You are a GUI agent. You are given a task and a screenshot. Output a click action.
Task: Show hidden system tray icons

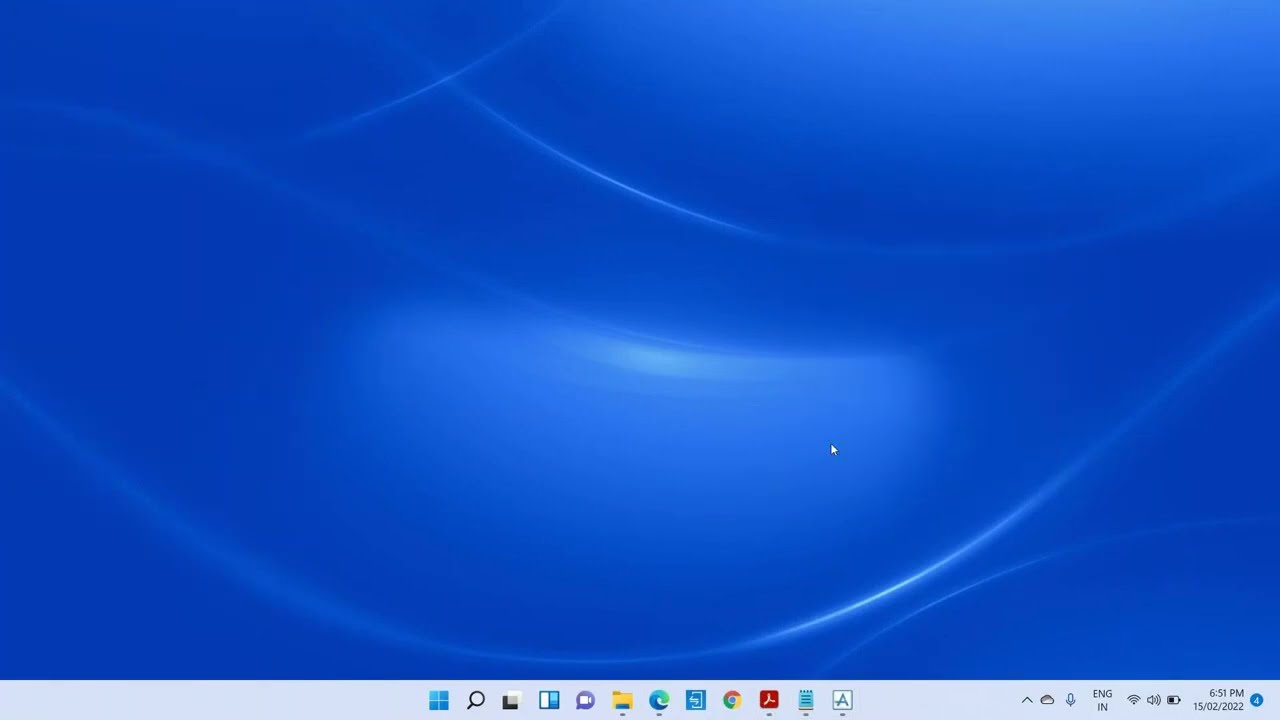pyautogui.click(x=1027, y=700)
